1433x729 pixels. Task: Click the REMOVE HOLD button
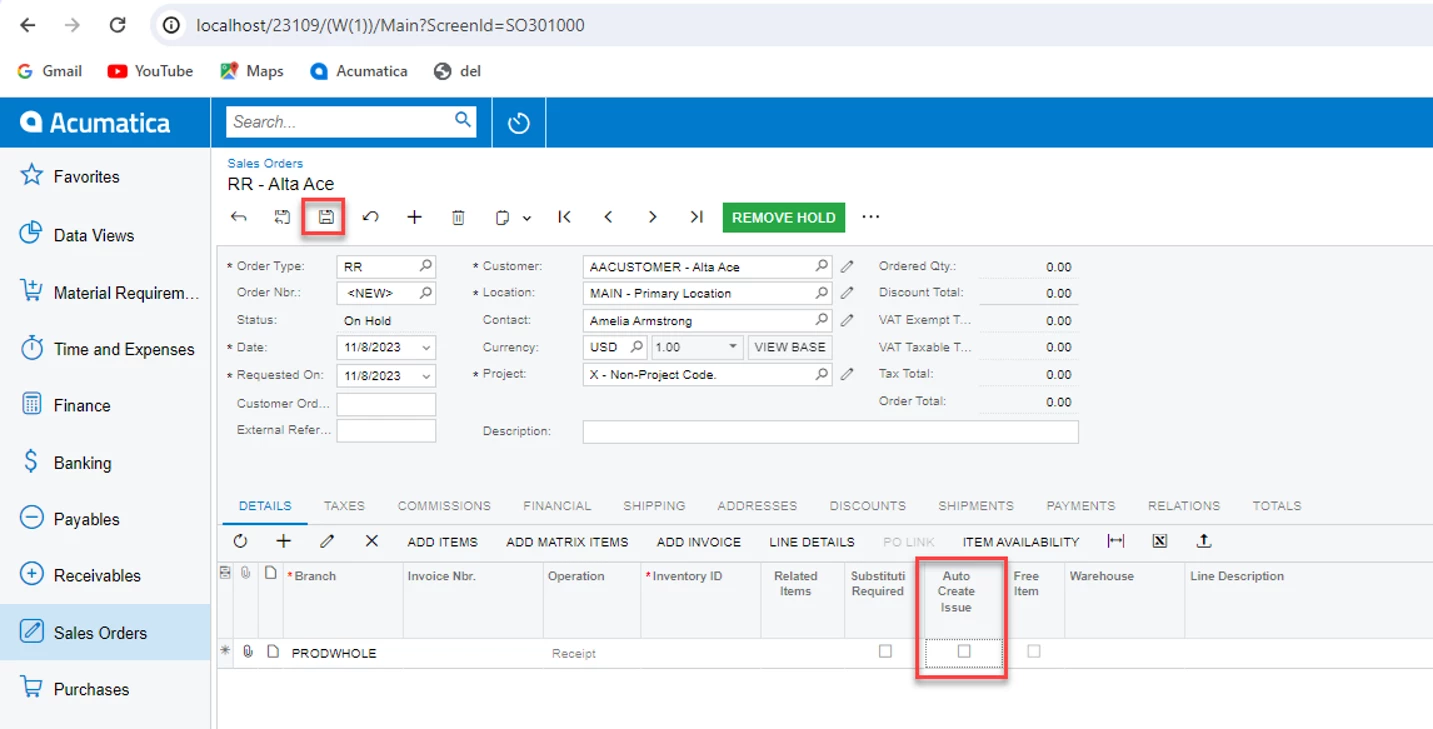[x=784, y=217]
